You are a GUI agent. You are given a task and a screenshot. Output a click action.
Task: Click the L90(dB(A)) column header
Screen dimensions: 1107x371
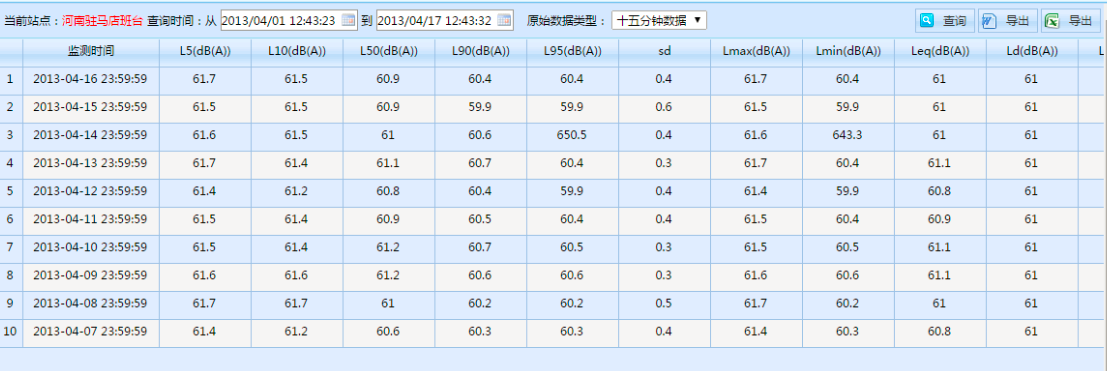pyautogui.click(x=481, y=51)
